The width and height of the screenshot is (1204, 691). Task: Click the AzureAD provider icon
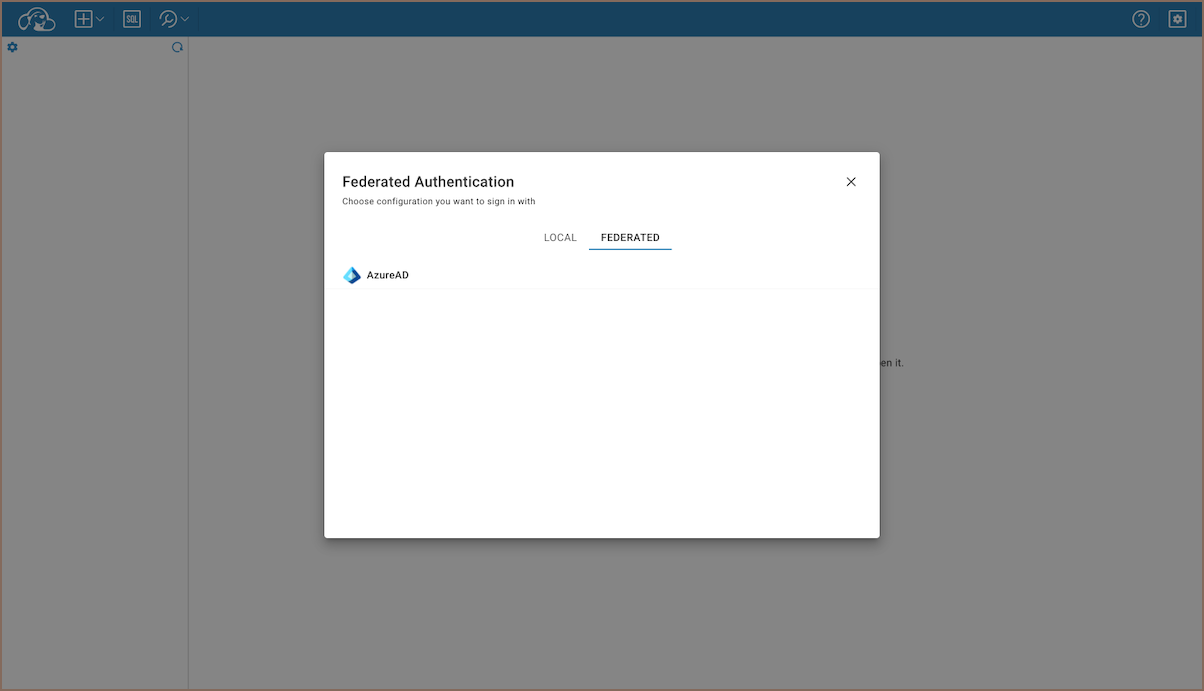tap(352, 275)
